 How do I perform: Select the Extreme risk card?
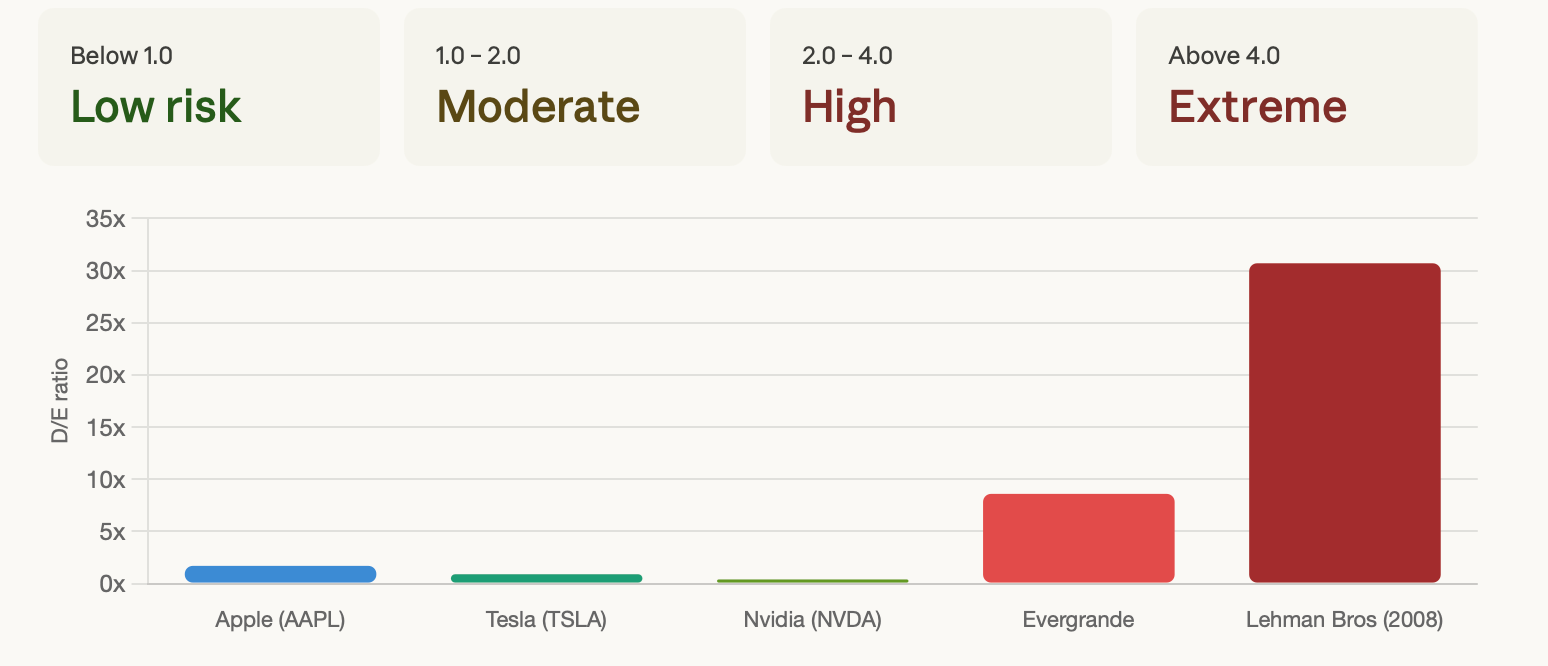click(1307, 87)
